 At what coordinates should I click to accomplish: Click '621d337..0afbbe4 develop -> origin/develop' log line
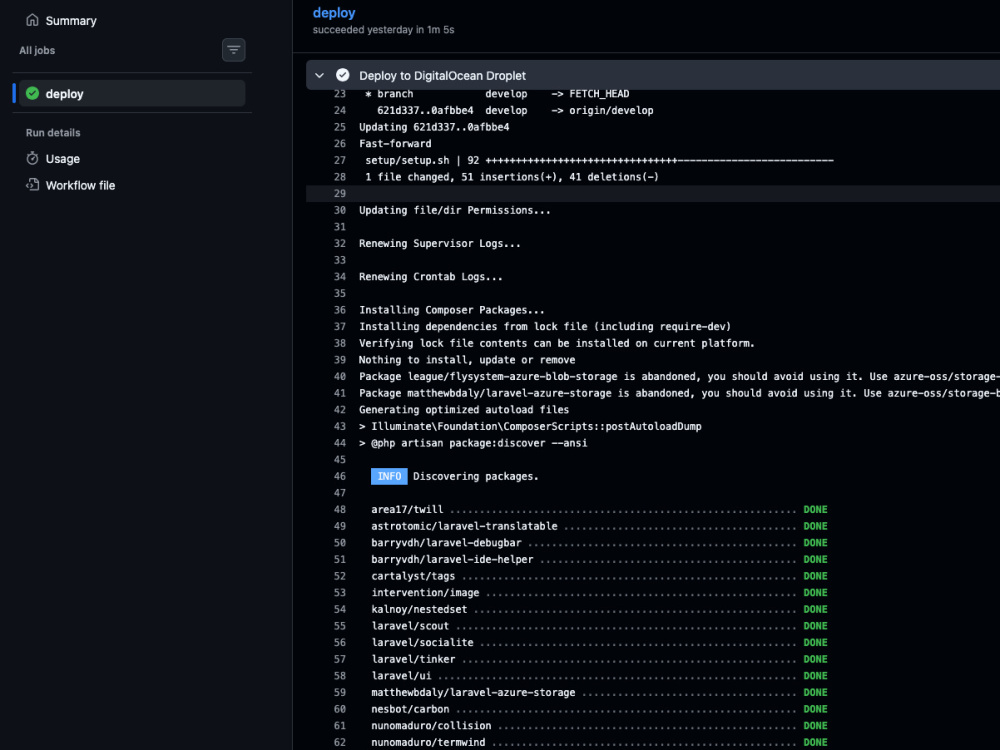tap(515, 110)
